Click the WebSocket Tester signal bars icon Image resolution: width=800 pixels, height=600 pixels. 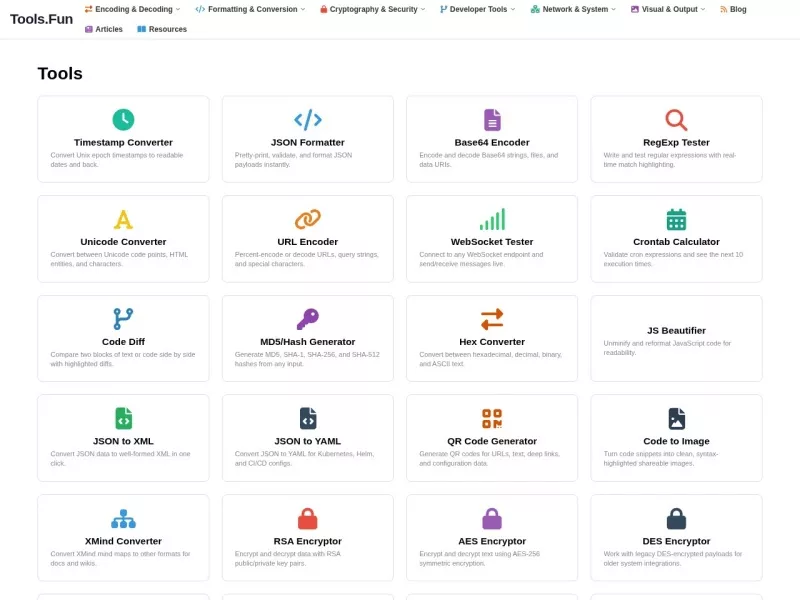(x=492, y=219)
